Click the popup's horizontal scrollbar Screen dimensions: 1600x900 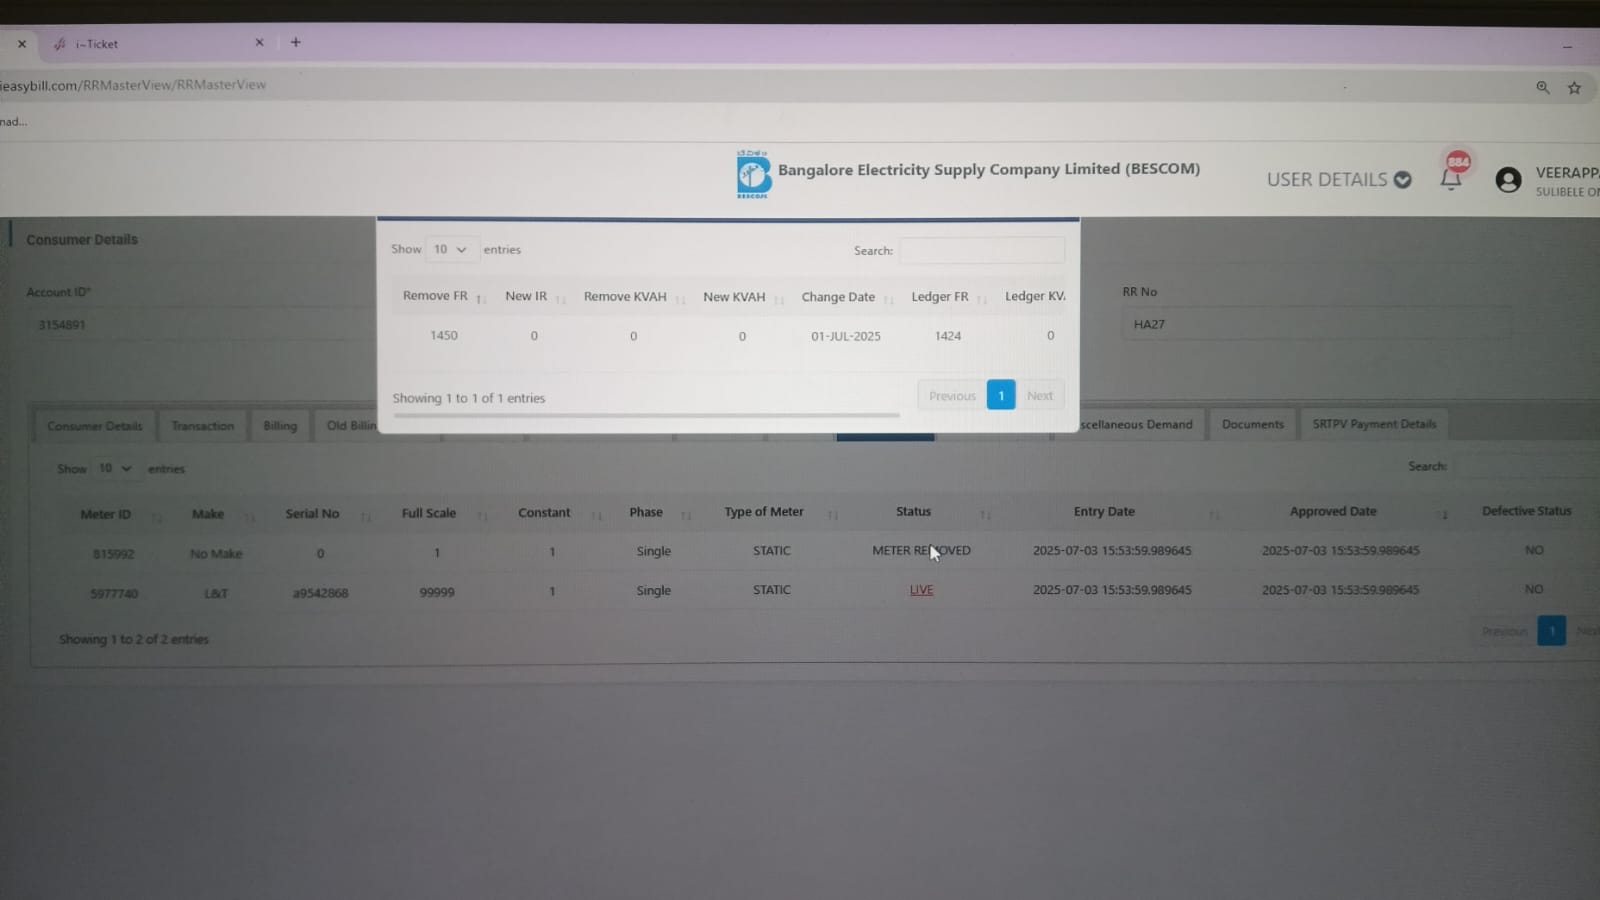(646, 415)
